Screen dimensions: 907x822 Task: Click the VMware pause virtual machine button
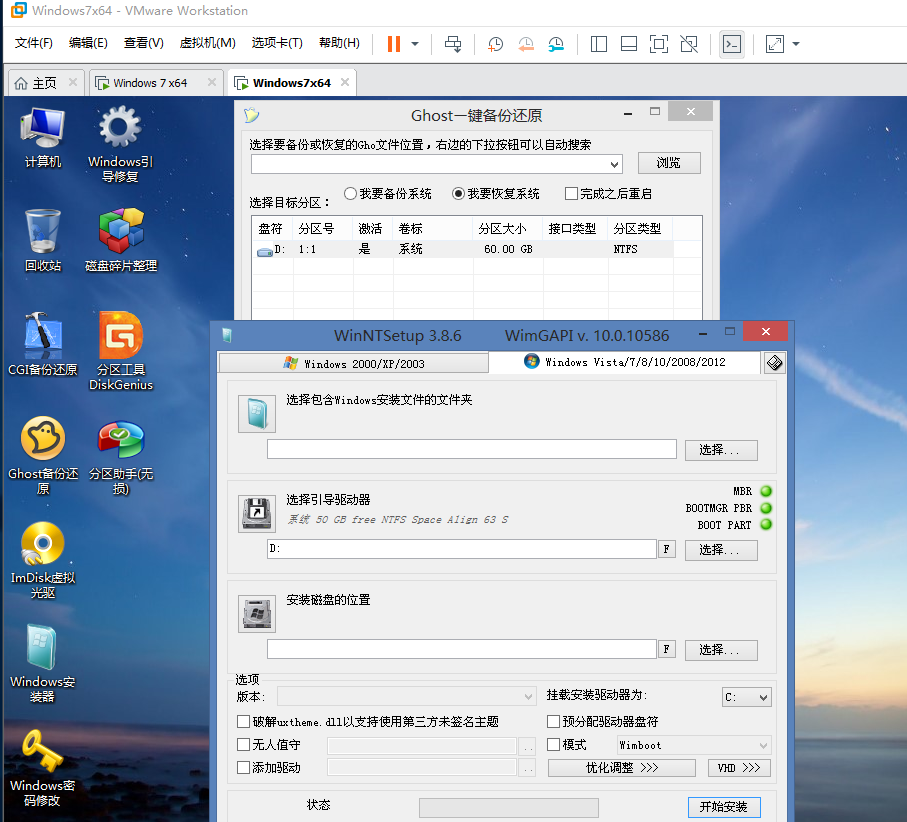(394, 44)
